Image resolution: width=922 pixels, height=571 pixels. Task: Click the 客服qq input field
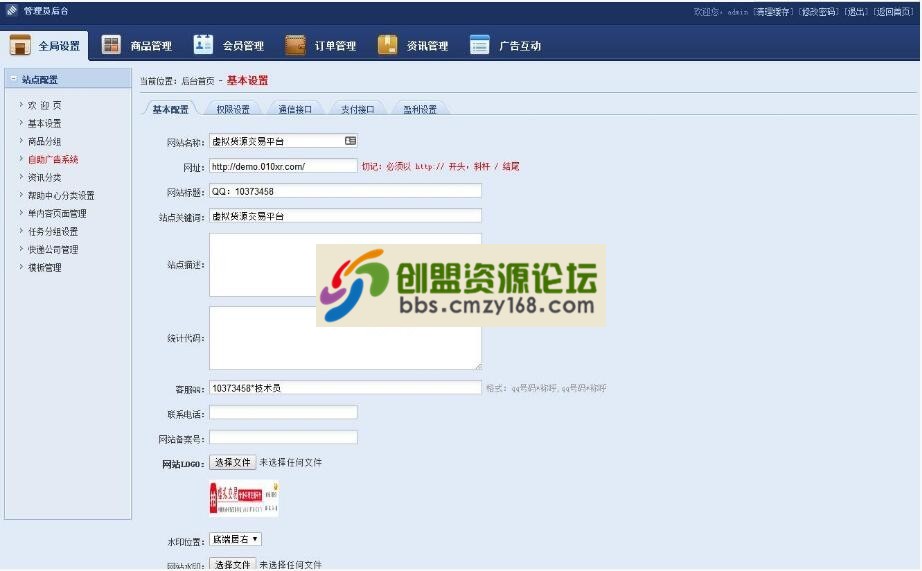click(345, 388)
